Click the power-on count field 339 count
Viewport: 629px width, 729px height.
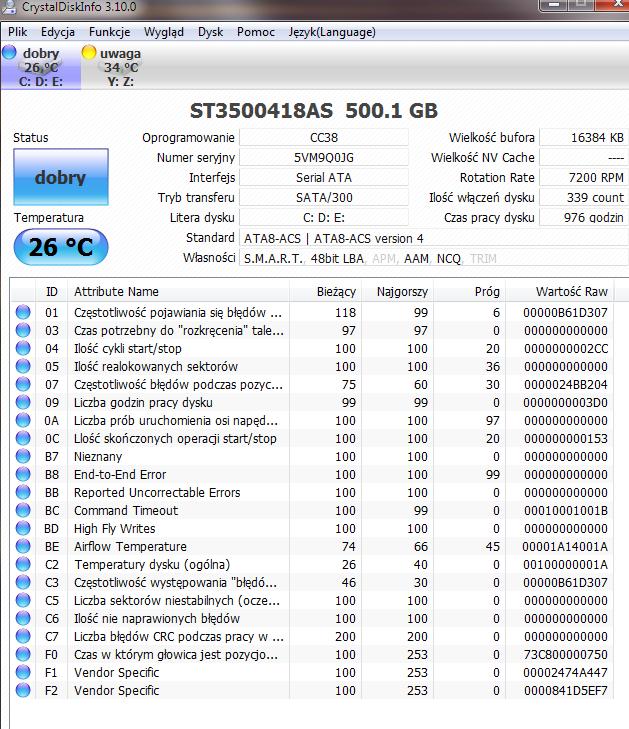[x=584, y=198]
